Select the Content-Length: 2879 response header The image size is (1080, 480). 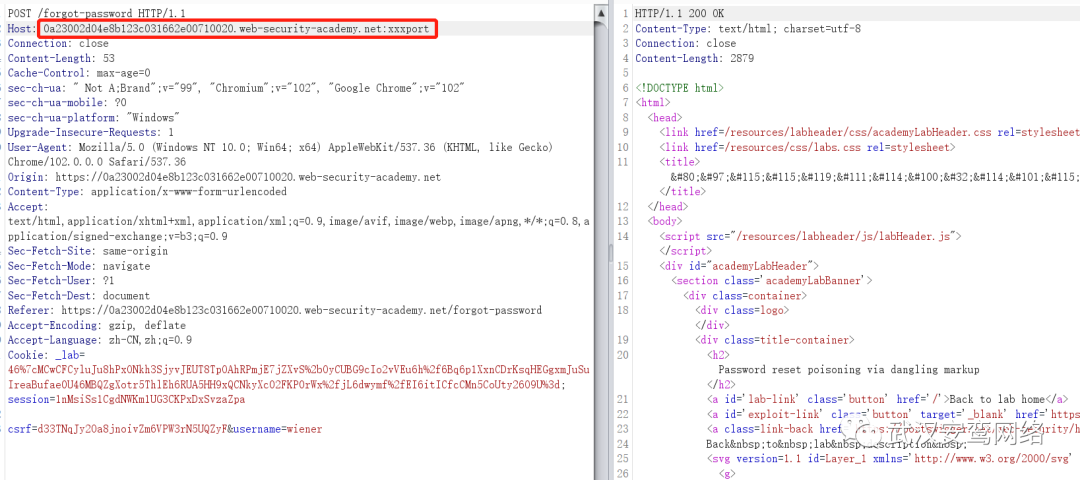(x=694, y=59)
